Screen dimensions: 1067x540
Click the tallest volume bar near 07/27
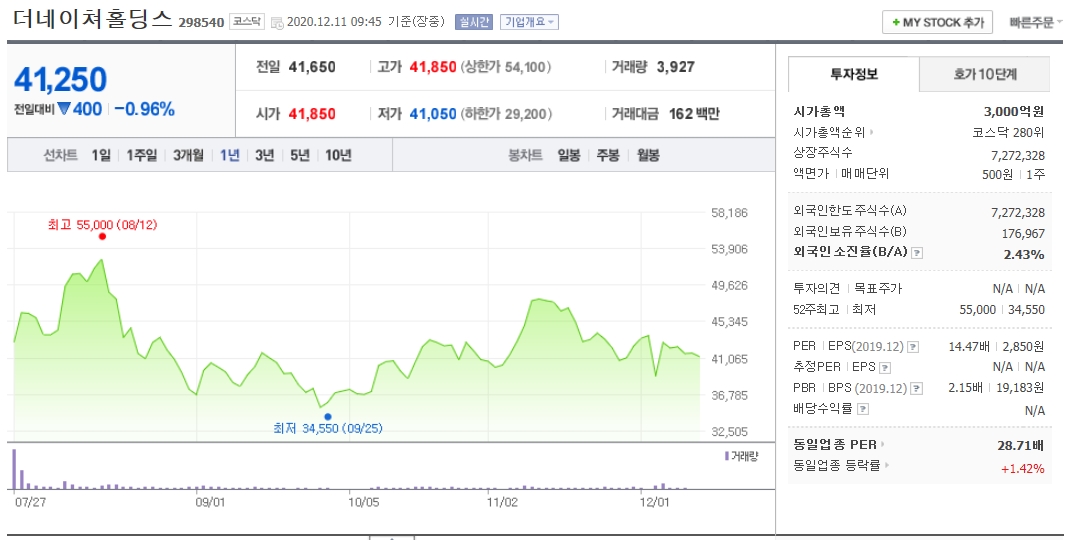point(14,469)
